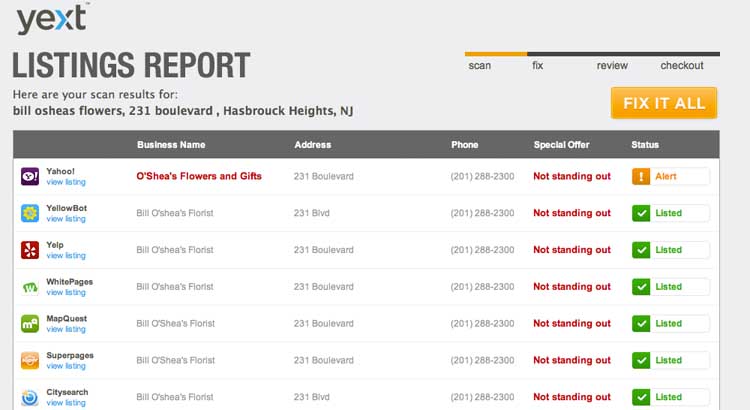This screenshot has width=750, height=410.
Task: Click the orange scan progress bar segment
Action: (496, 54)
